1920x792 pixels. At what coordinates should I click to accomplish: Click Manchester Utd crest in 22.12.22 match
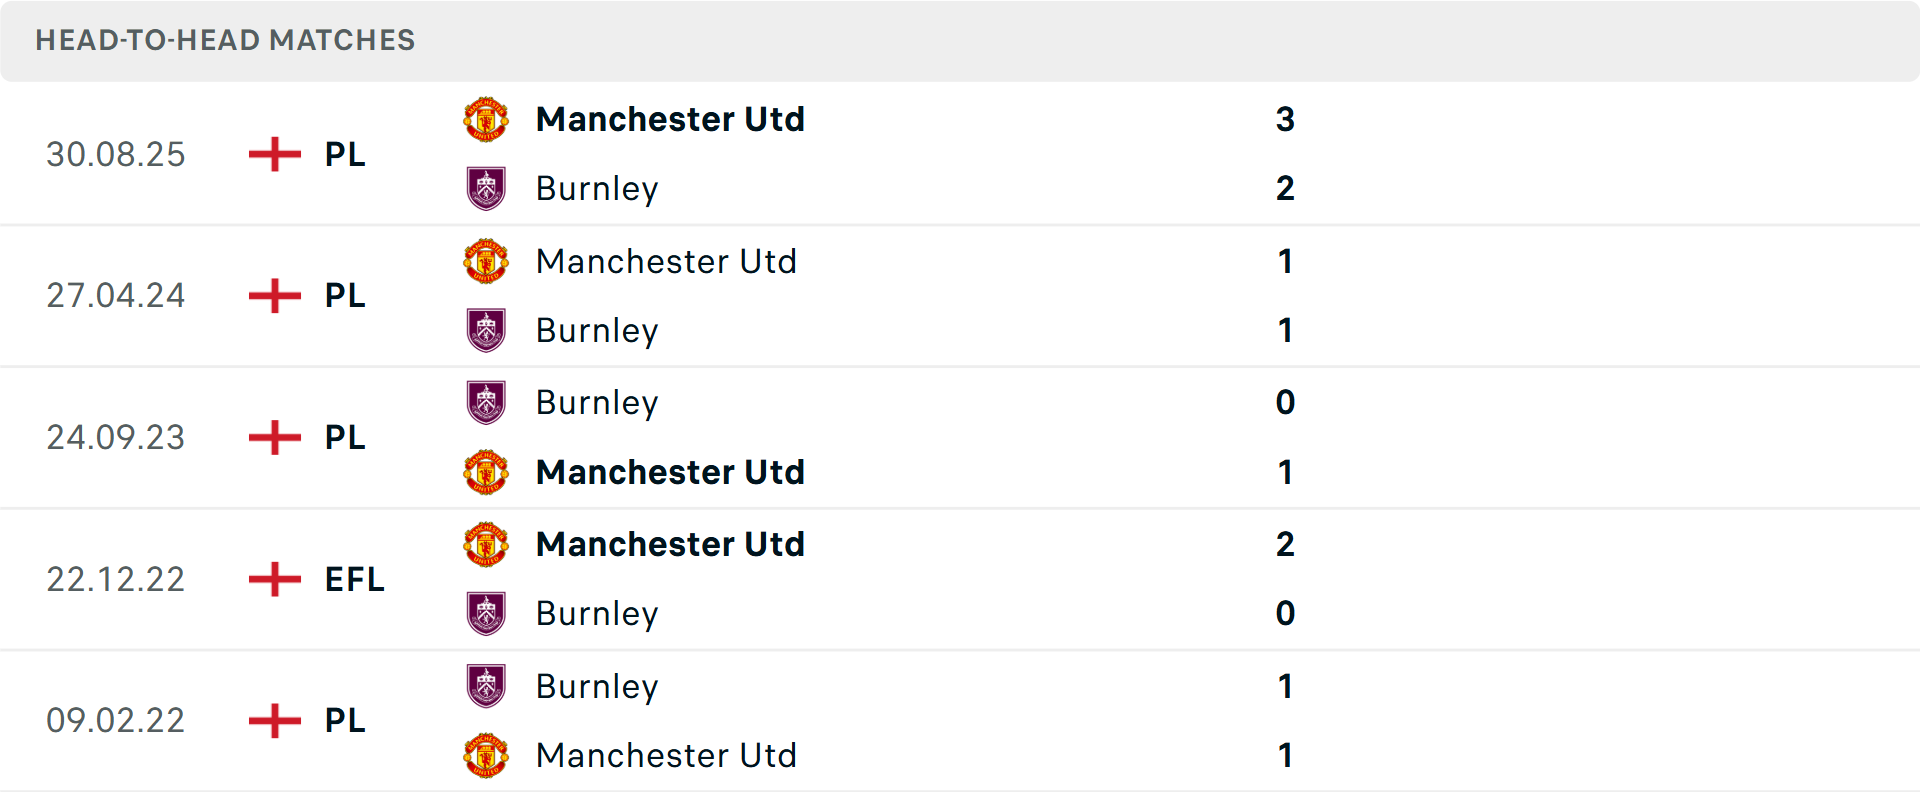(x=486, y=545)
